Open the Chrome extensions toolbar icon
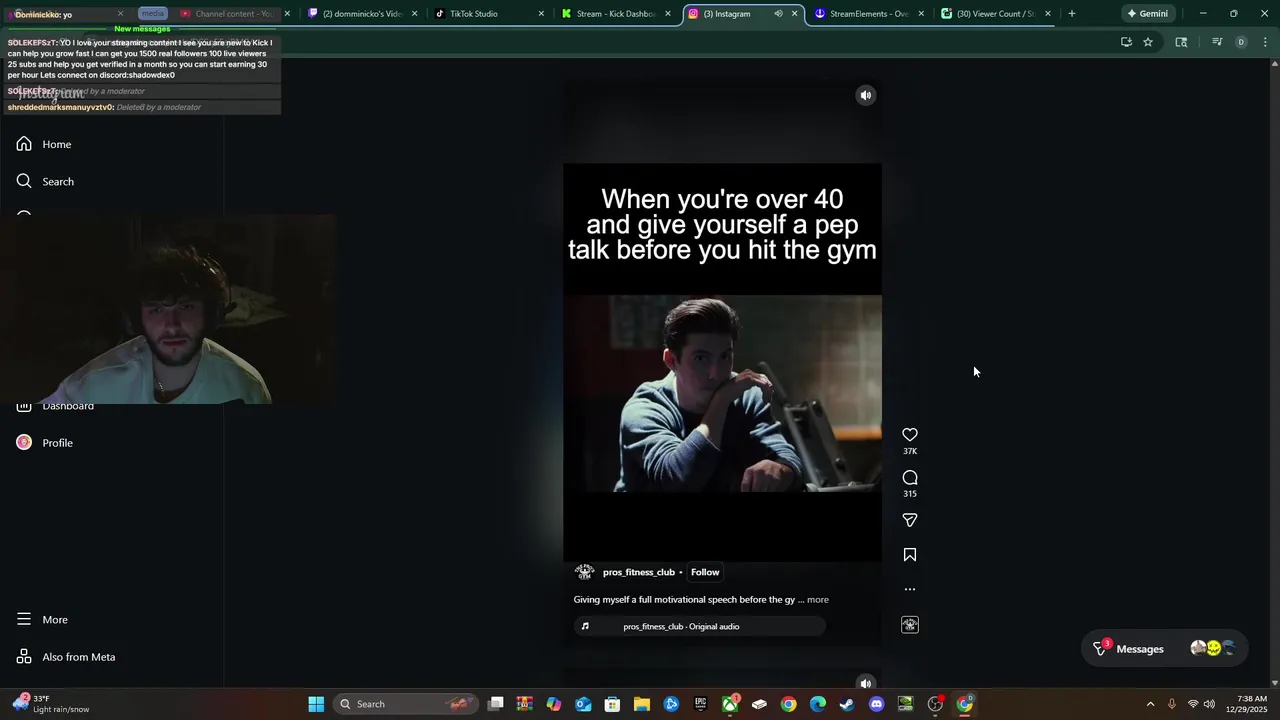This screenshot has width=1280, height=720. [1181, 42]
